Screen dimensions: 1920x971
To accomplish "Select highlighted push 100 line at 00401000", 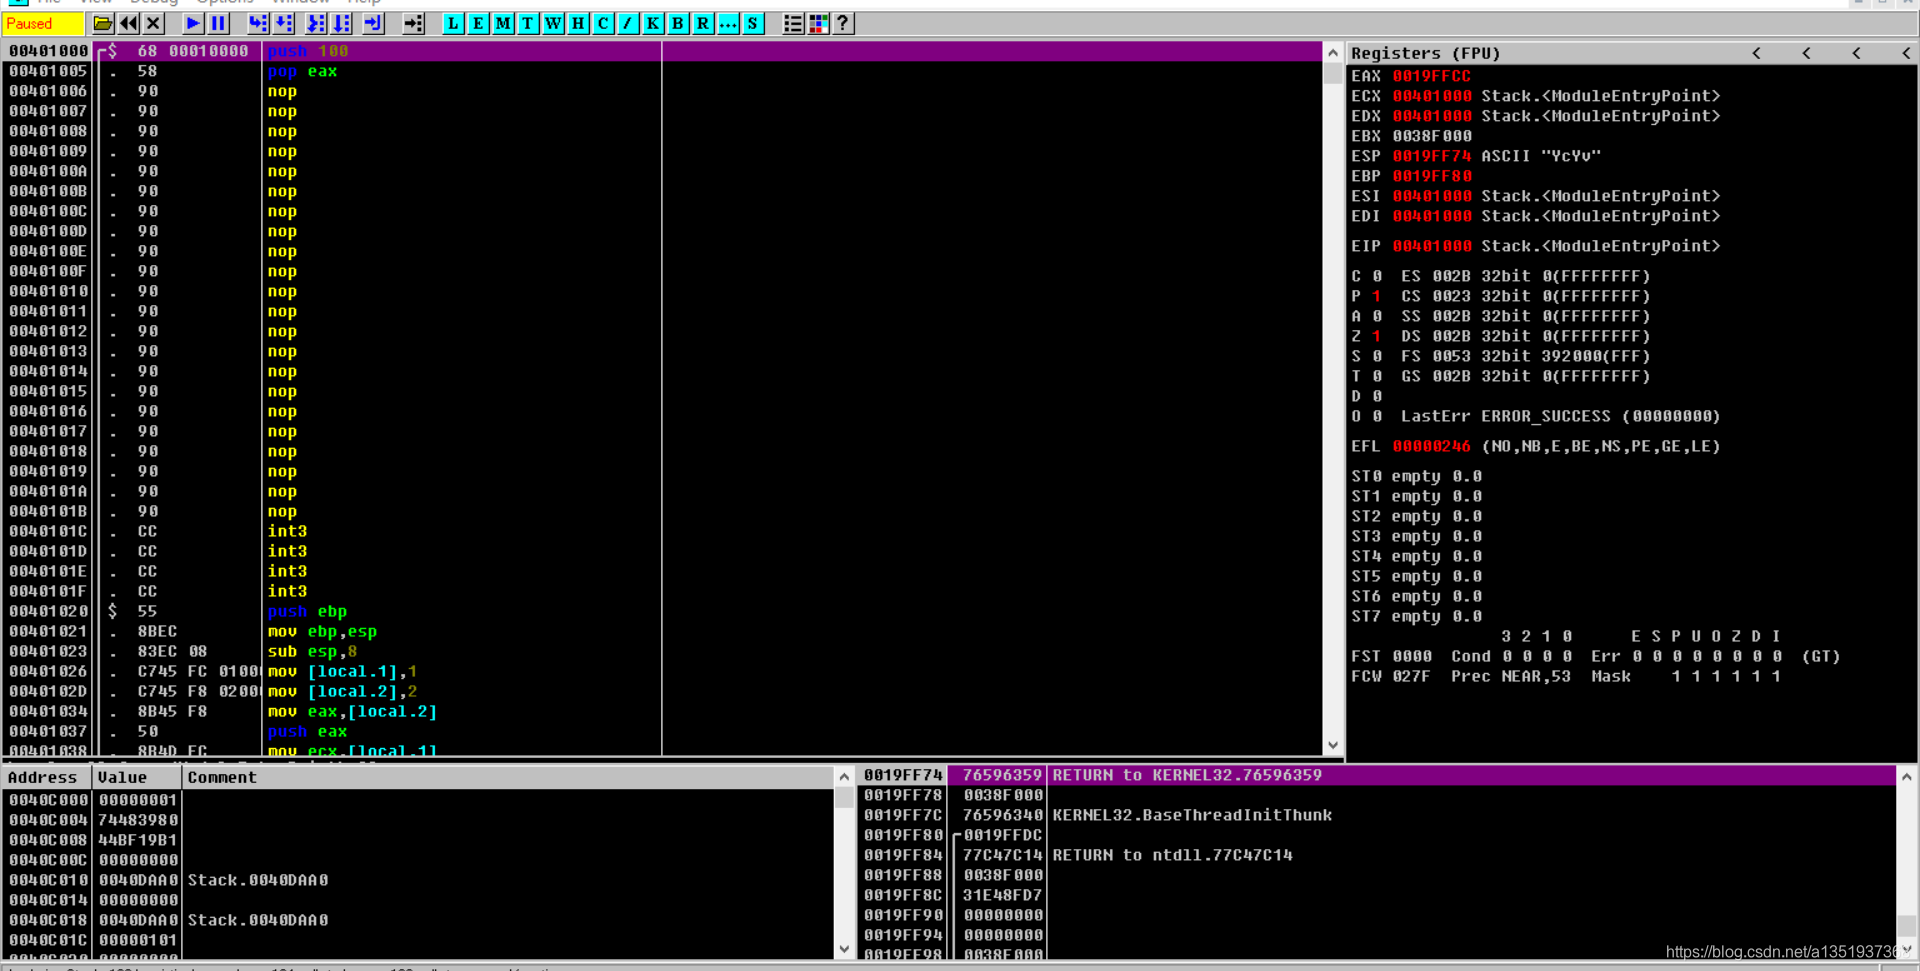I will coord(662,51).
